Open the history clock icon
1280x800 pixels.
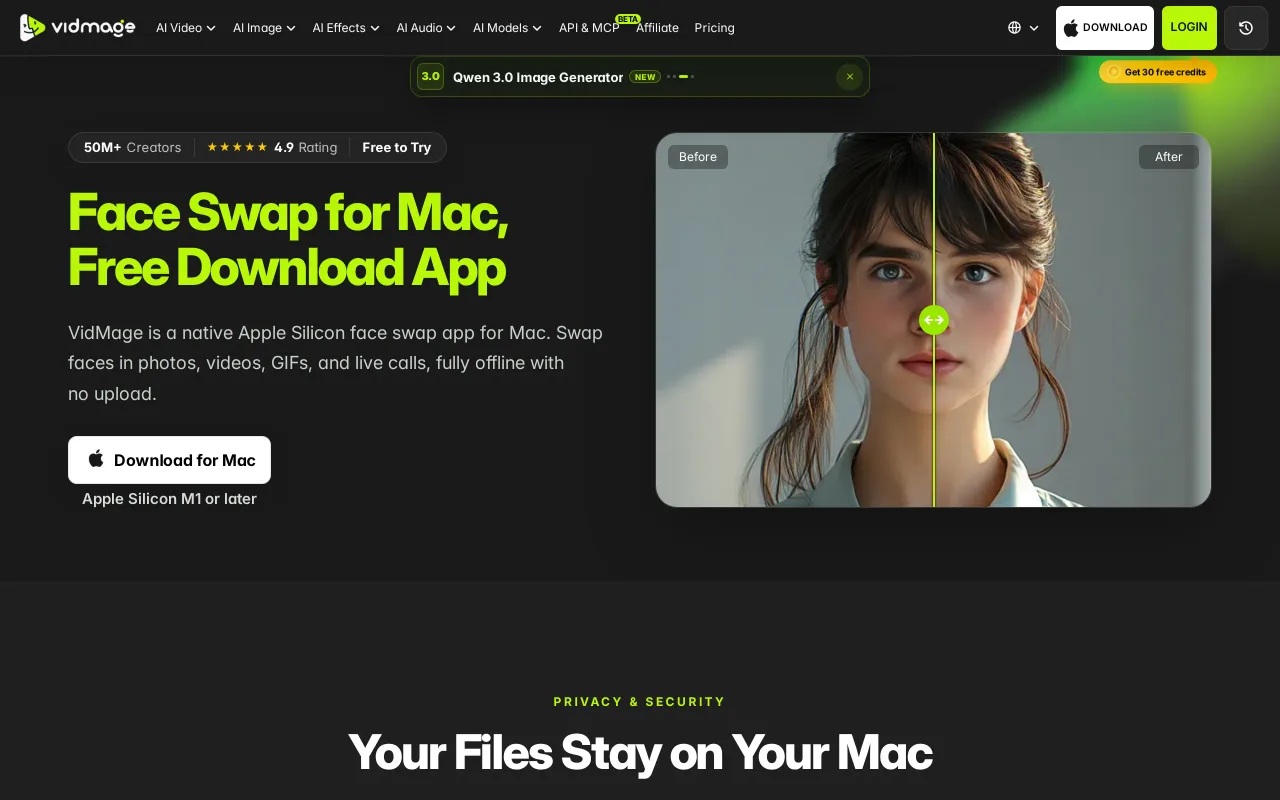[x=1246, y=28]
